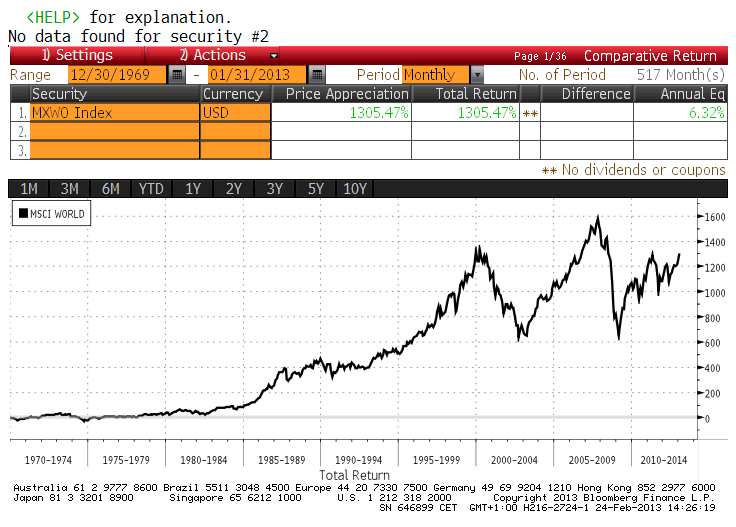The width and height of the screenshot is (736, 527).
Task: Open the Actions menu dropdown arrow
Action: pyautogui.click(x=274, y=56)
